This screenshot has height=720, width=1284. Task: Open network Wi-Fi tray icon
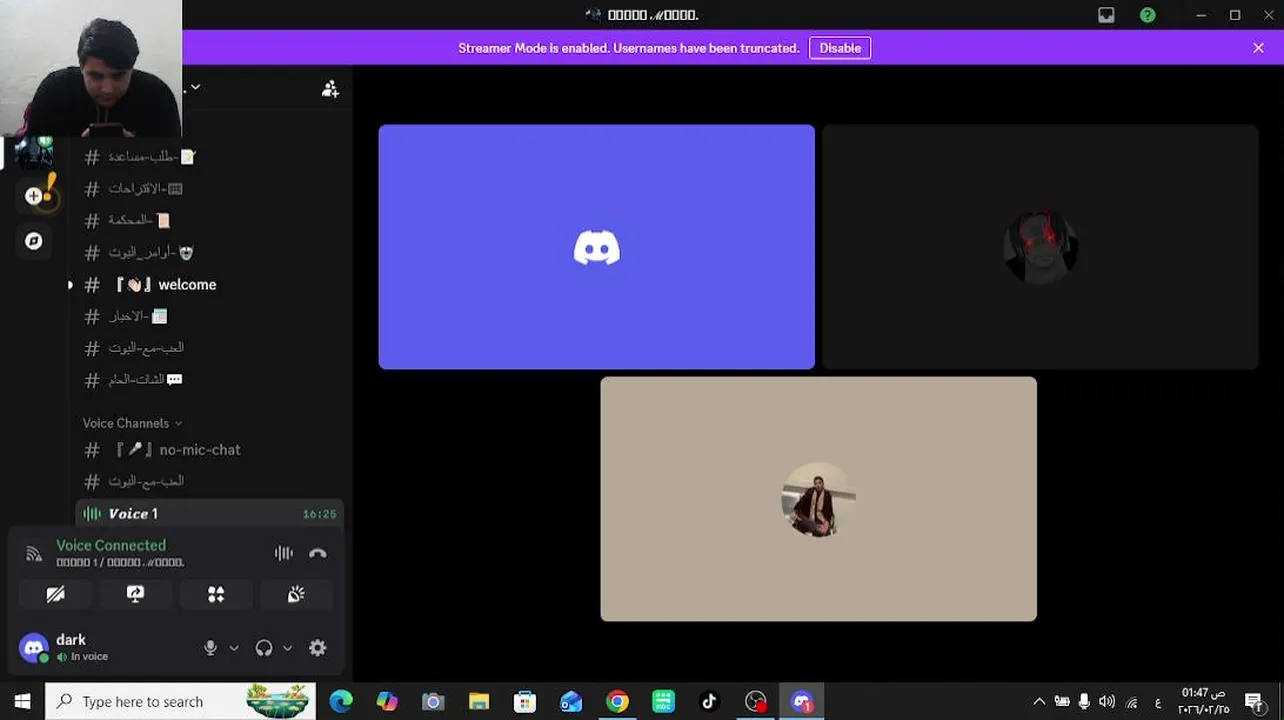point(1131,702)
